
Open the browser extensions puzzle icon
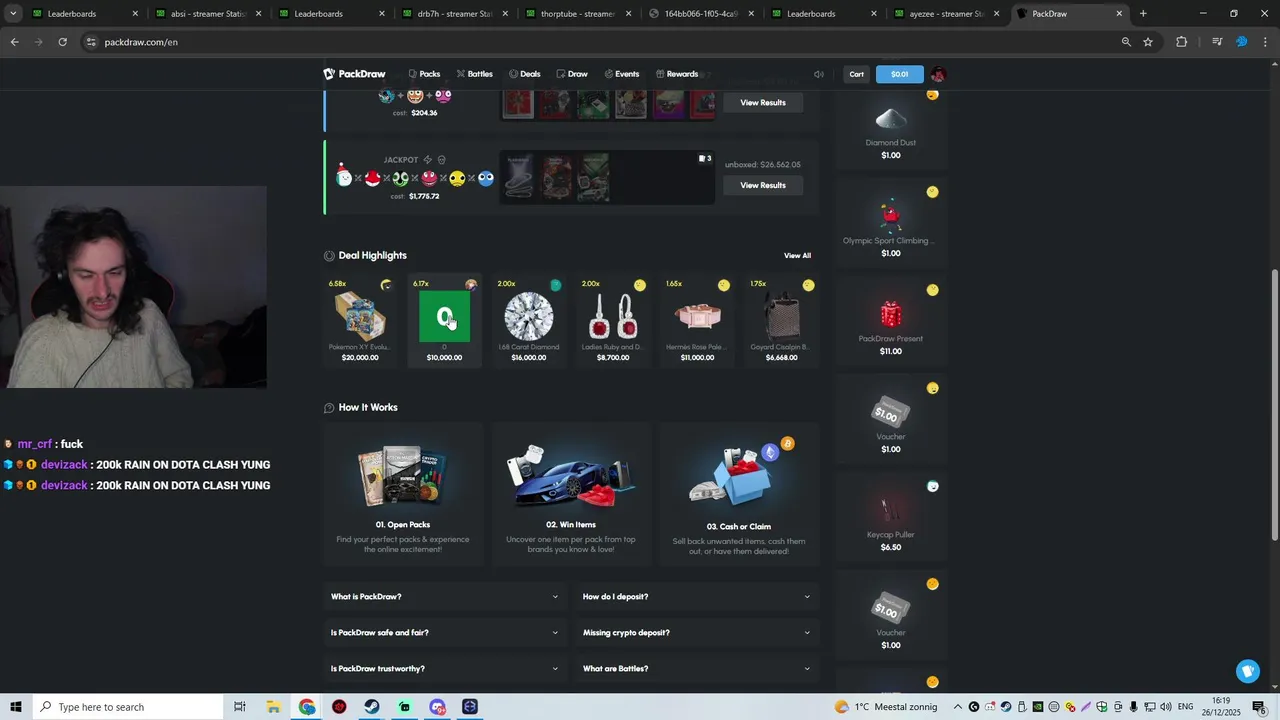[1181, 42]
